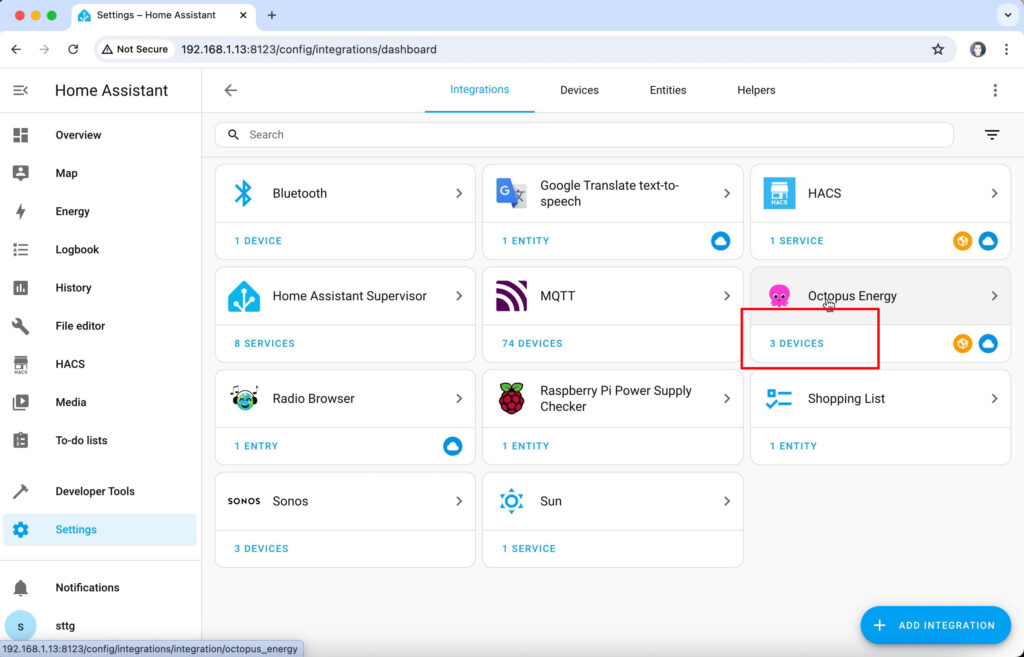Click the HACS integration card logo
The image size is (1024, 657).
[x=779, y=193]
